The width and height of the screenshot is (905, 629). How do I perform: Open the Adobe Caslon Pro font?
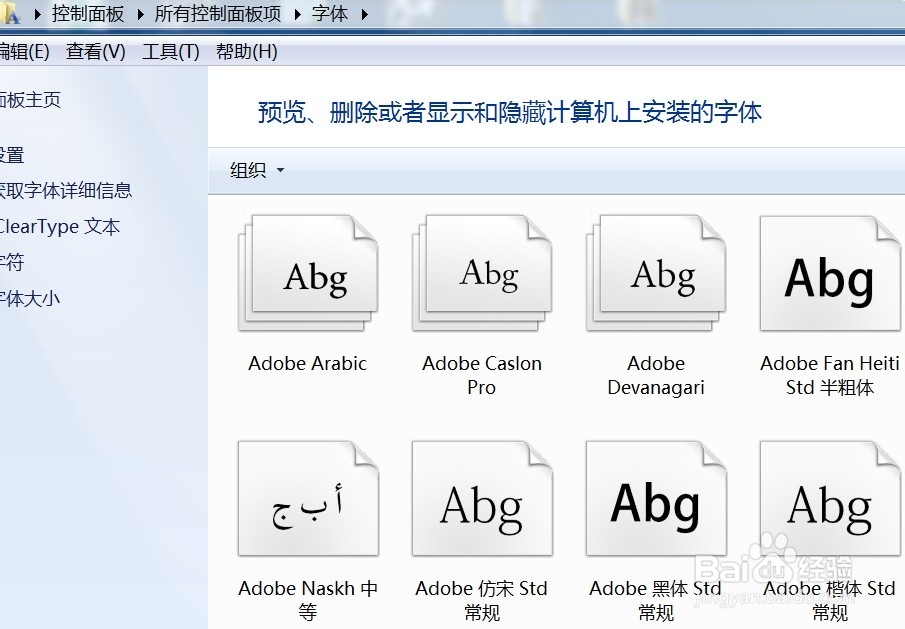click(x=481, y=272)
